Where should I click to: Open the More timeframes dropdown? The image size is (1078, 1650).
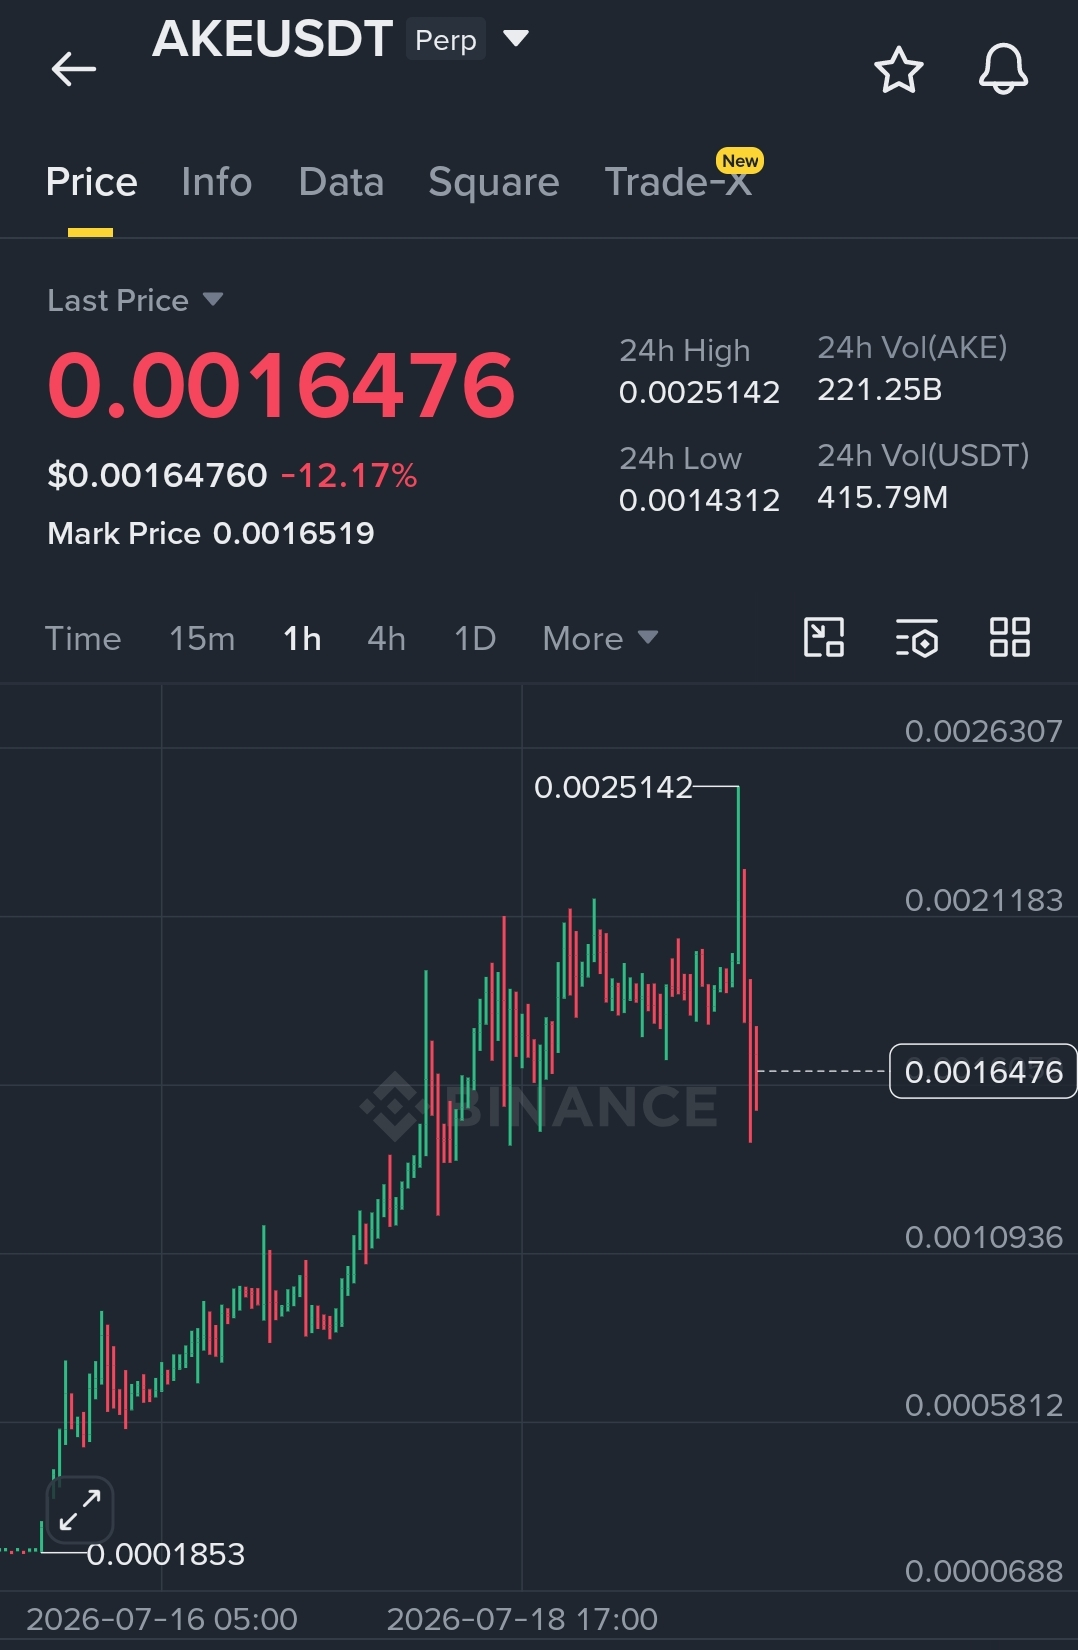(600, 638)
